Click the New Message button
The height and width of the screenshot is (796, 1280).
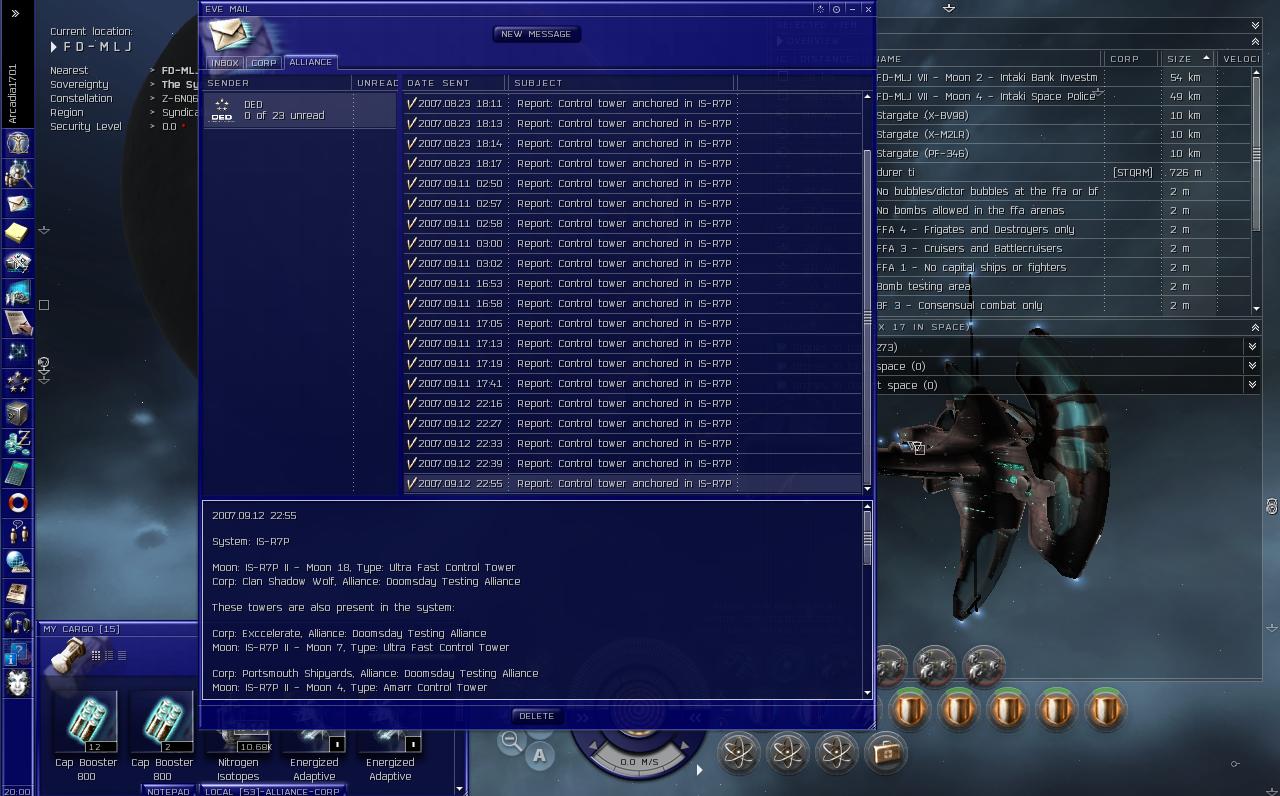pyautogui.click(x=536, y=34)
